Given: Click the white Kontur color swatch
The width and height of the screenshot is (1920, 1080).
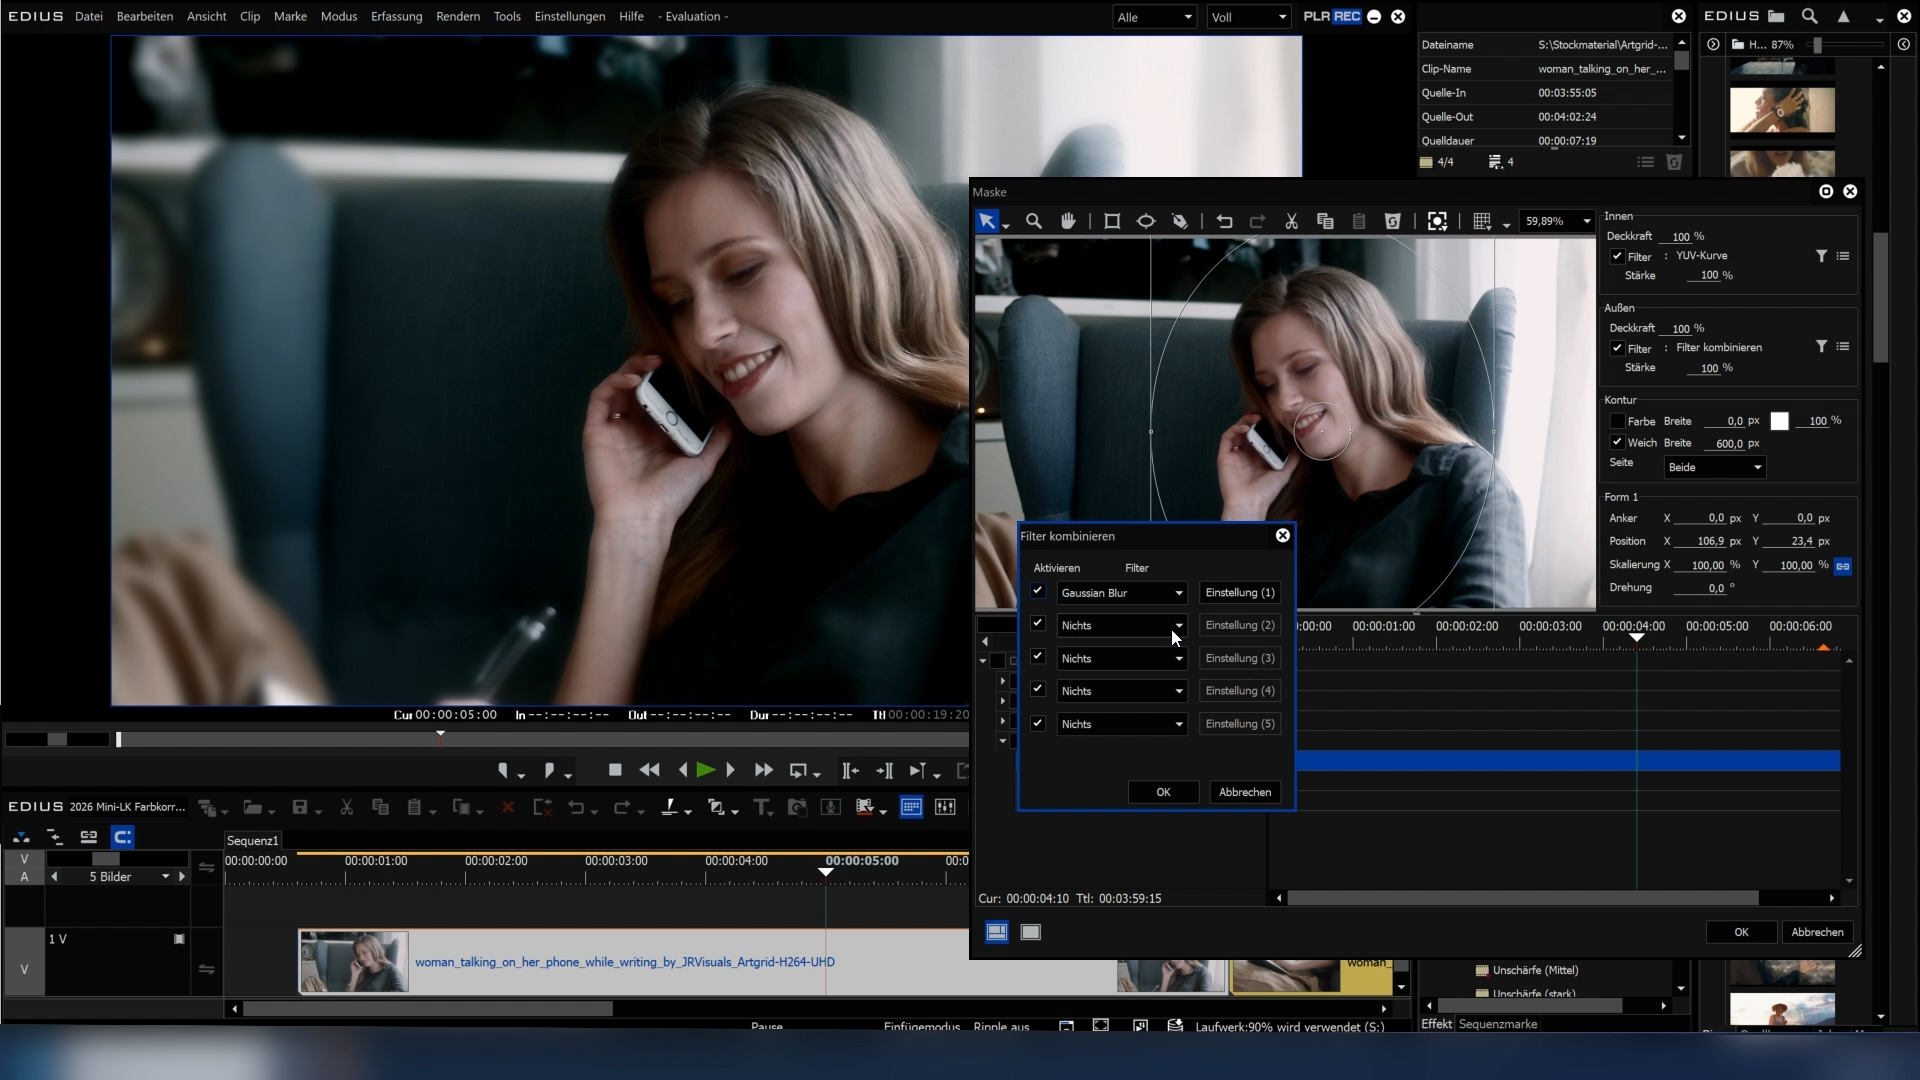Looking at the screenshot, I should tap(1779, 421).
